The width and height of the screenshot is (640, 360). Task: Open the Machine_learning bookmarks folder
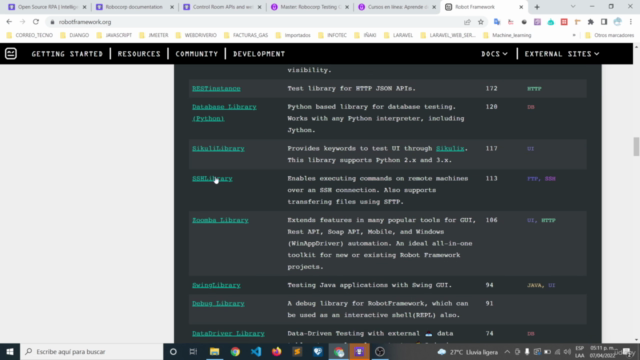(507, 35)
